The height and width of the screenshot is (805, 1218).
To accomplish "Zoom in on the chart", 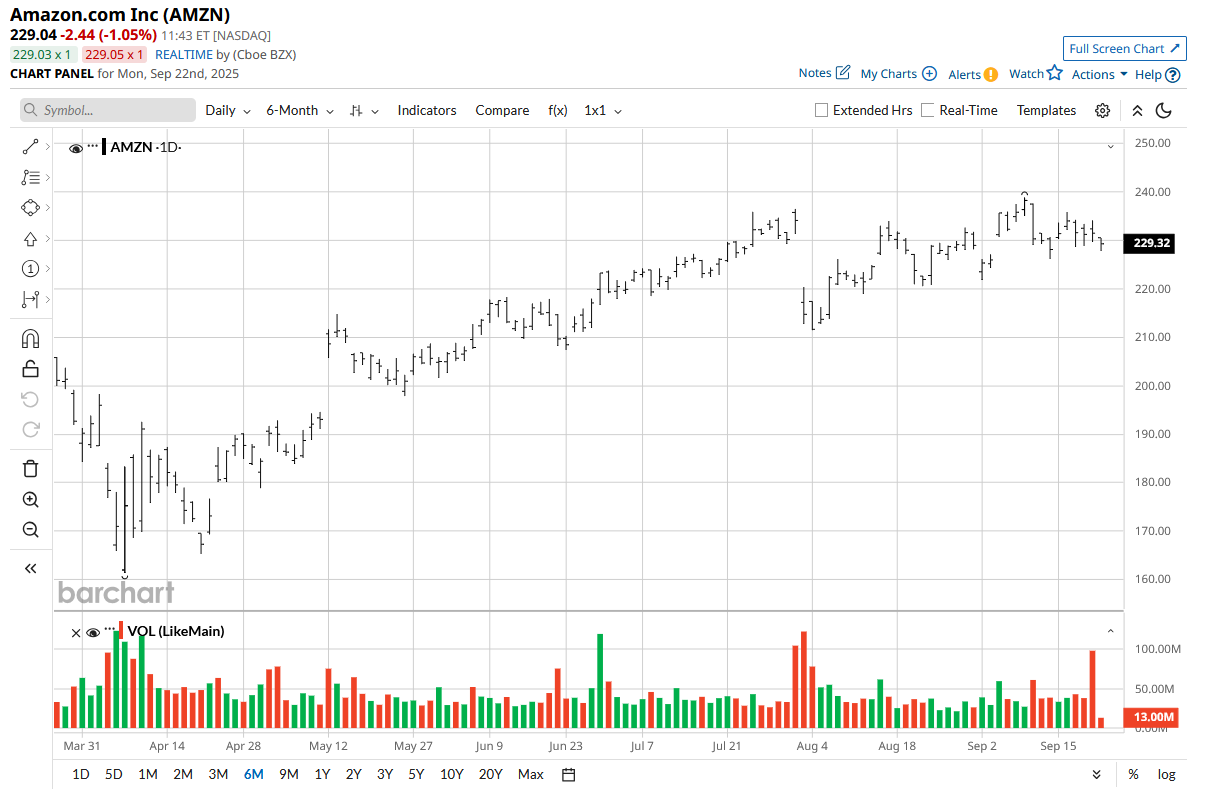I will click(x=30, y=500).
